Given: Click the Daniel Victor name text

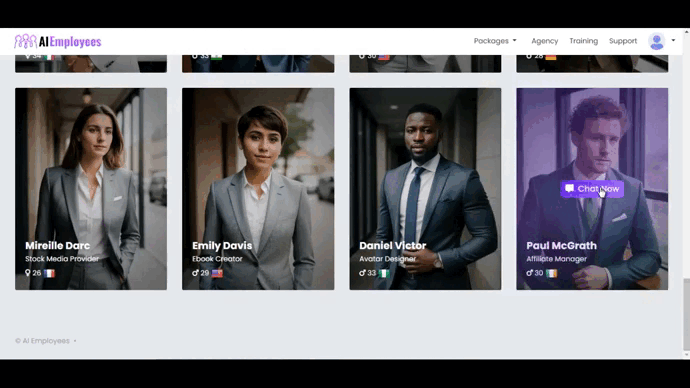Looking at the screenshot, I should (x=393, y=245).
